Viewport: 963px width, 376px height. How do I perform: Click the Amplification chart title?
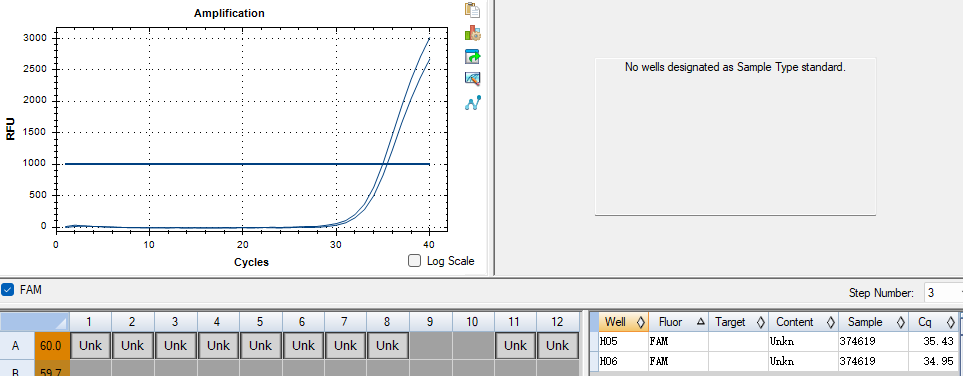click(x=229, y=13)
